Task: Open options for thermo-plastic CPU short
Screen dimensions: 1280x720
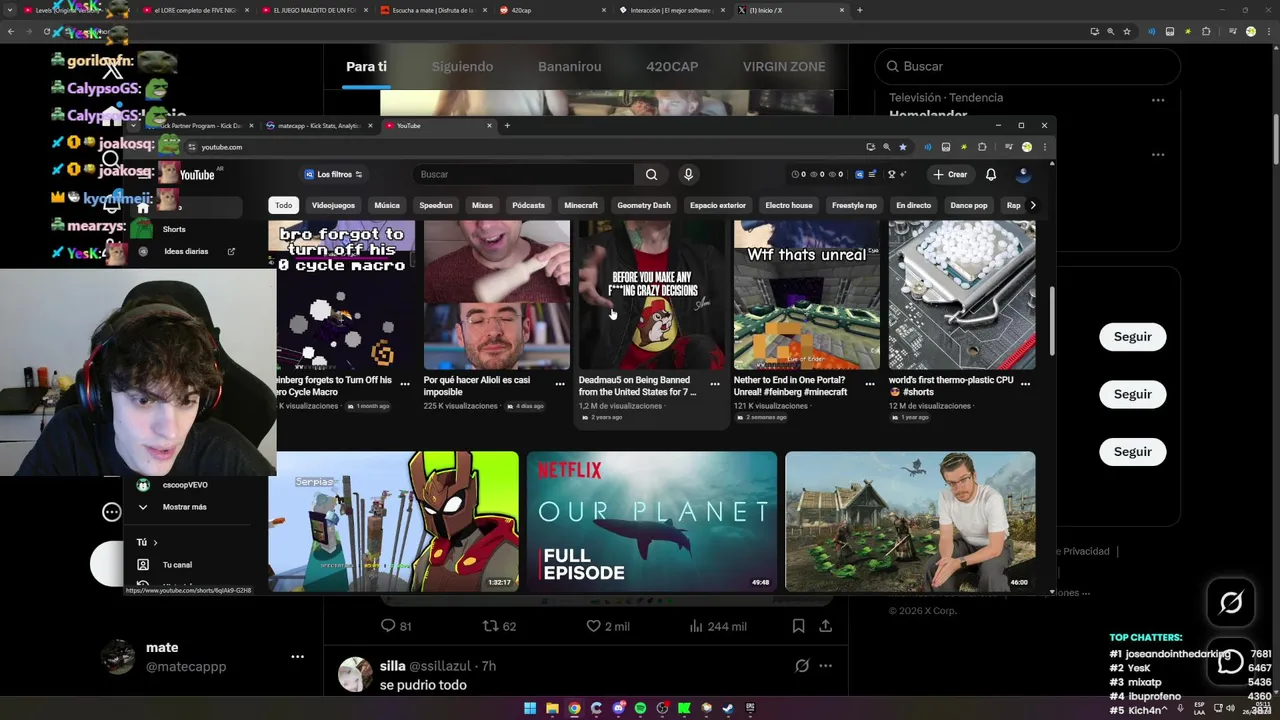Action: pyautogui.click(x=1025, y=384)
